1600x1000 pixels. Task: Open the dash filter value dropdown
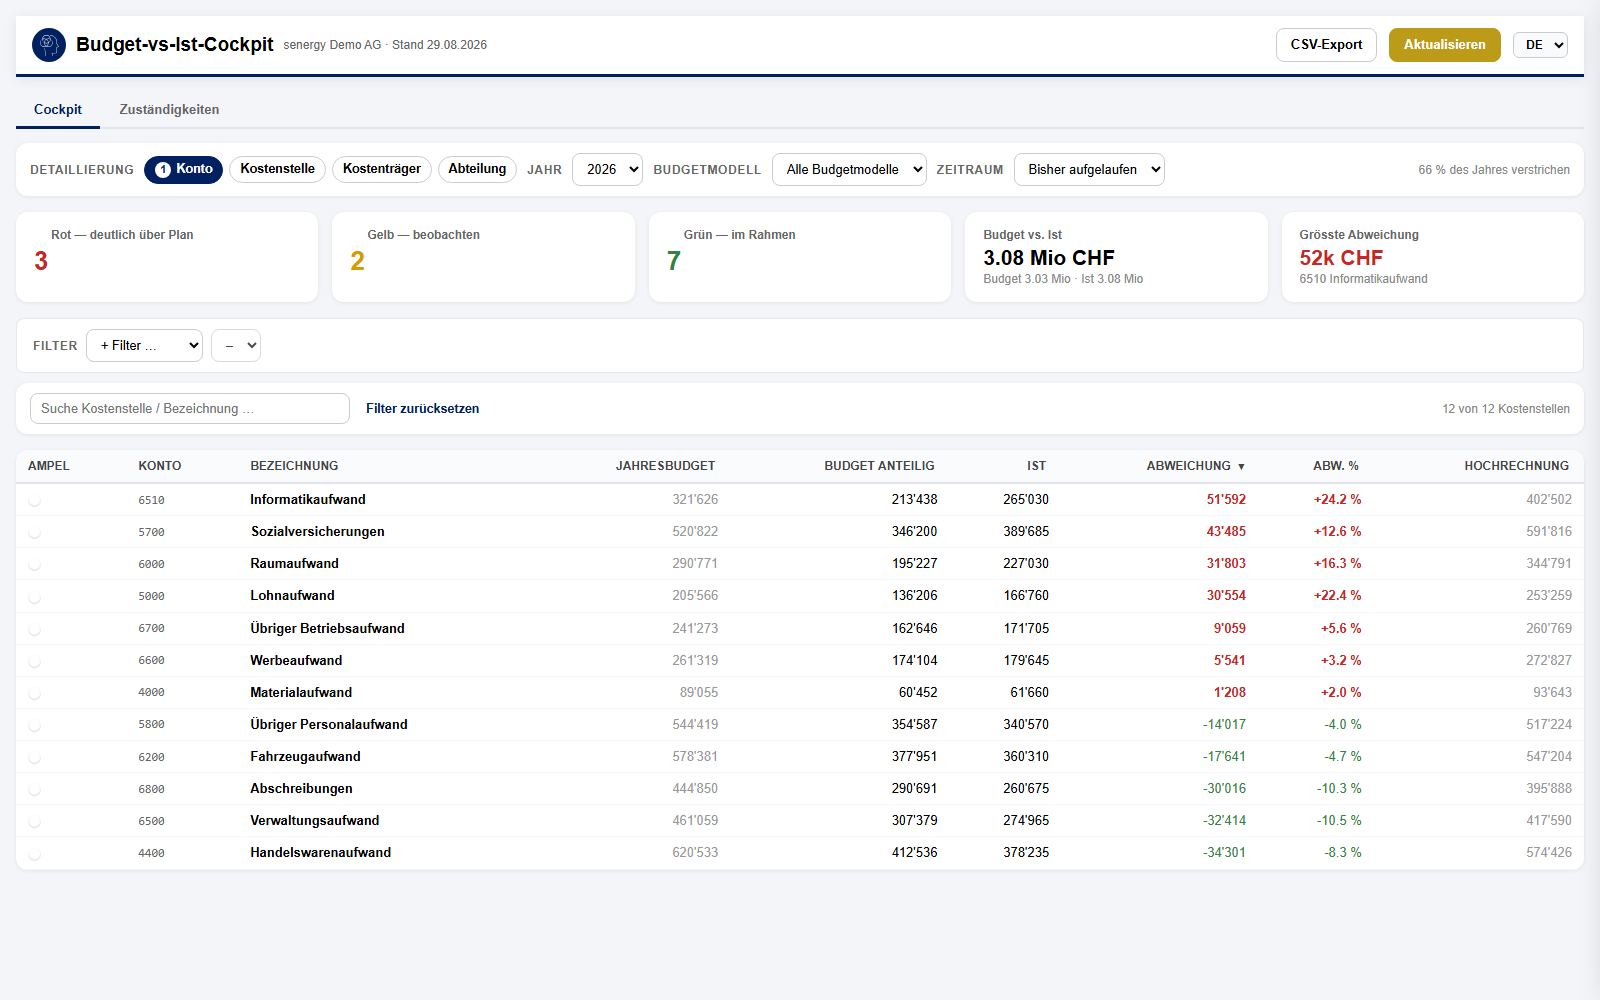236,346
